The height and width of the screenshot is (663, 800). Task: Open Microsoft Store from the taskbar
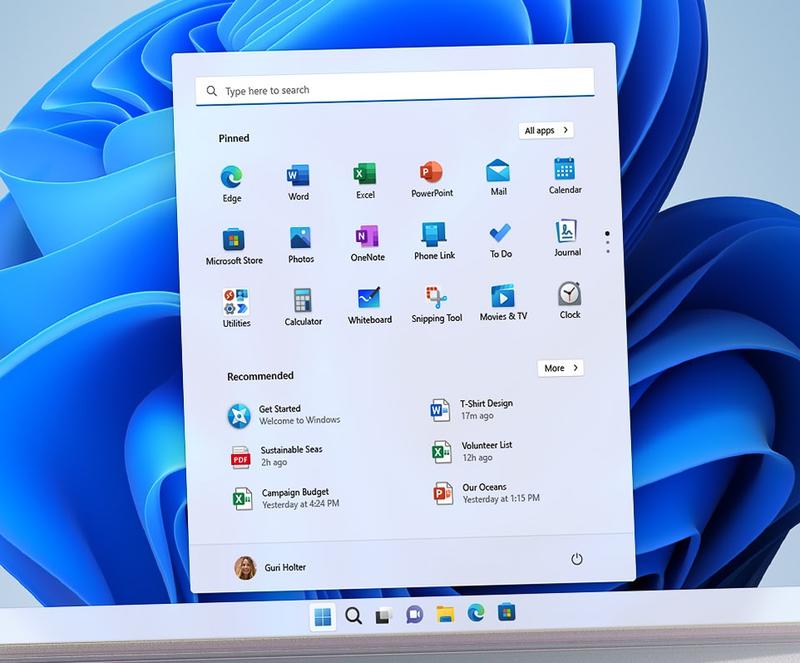tap(507, 612)
